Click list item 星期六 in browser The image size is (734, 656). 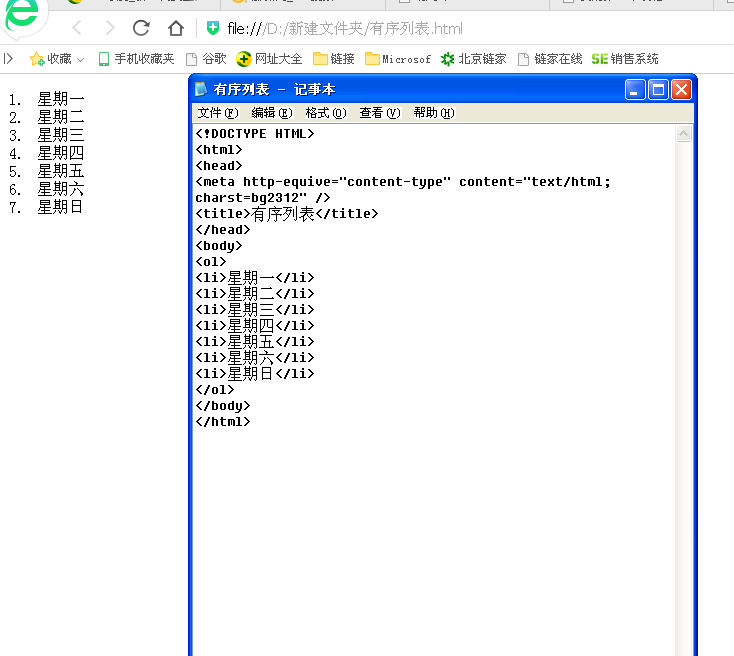60,189
